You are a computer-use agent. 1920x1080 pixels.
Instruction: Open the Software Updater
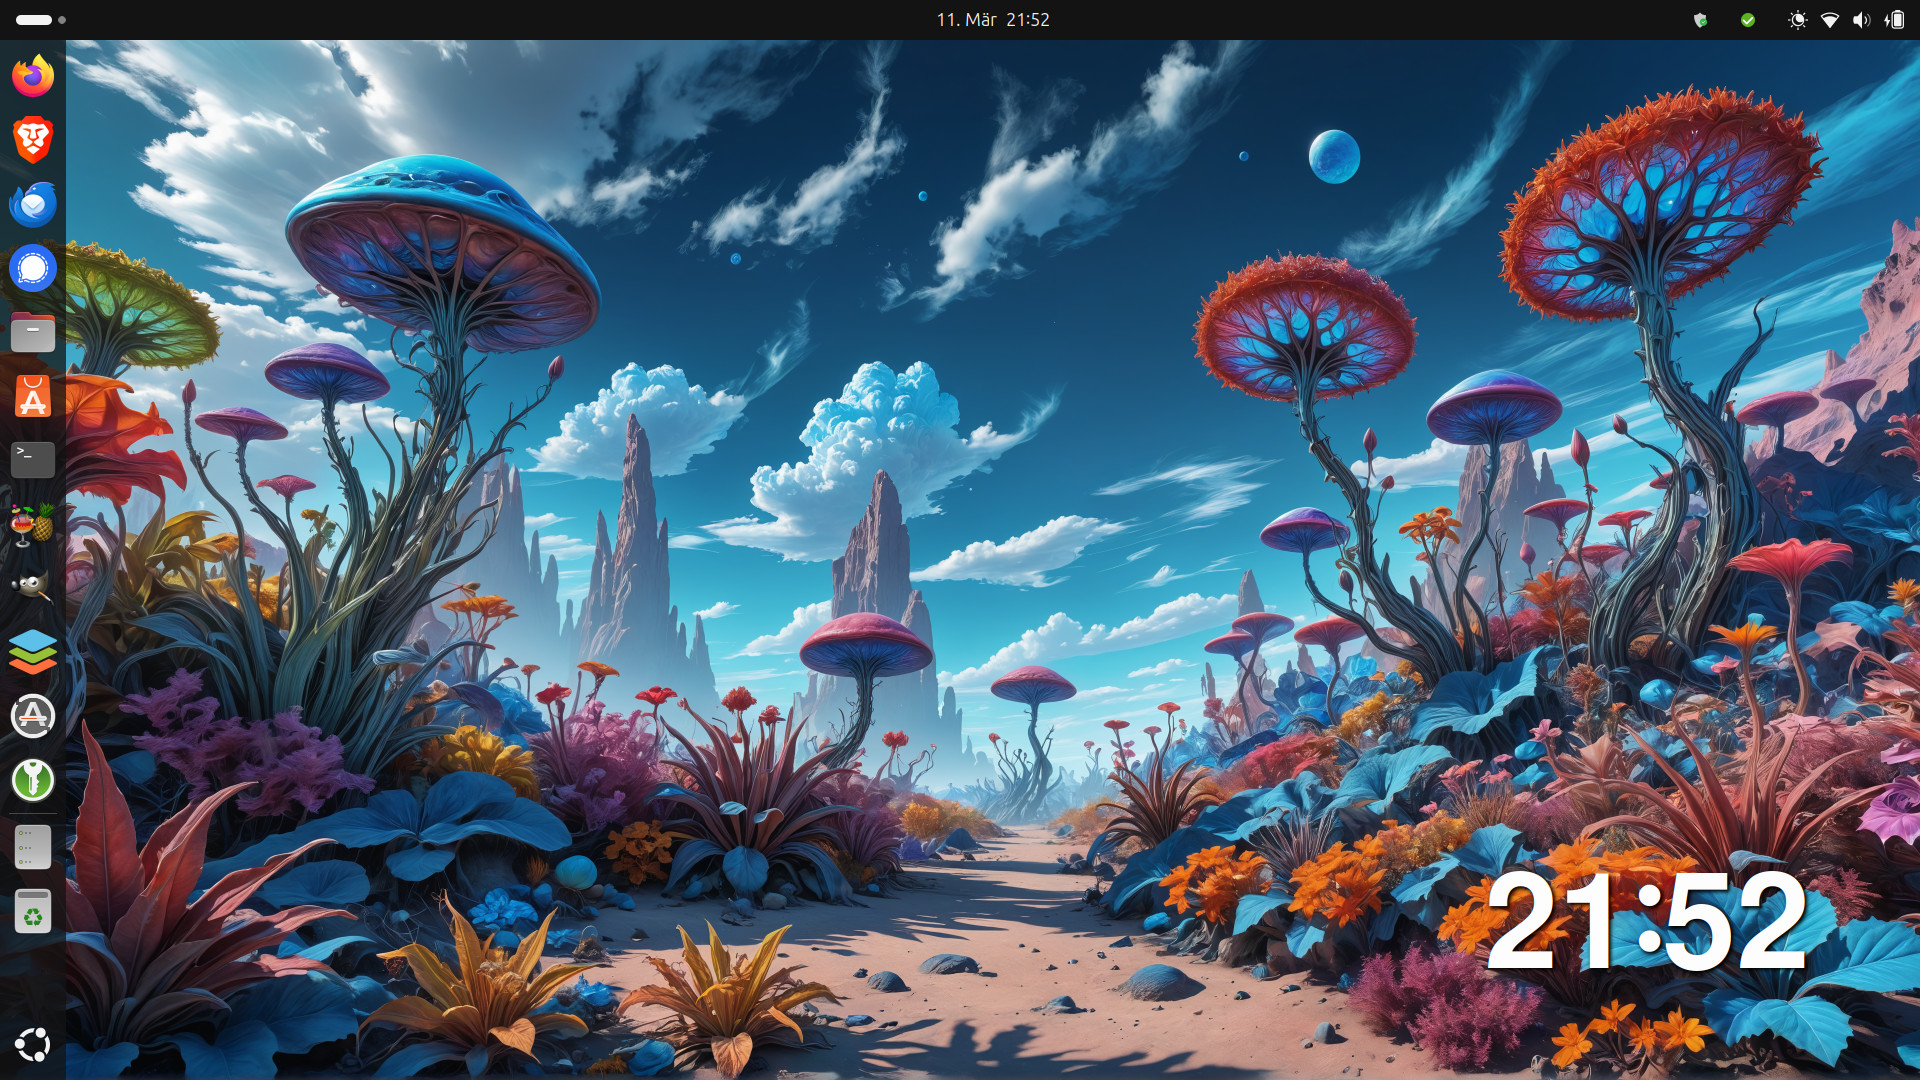(33, 716)
